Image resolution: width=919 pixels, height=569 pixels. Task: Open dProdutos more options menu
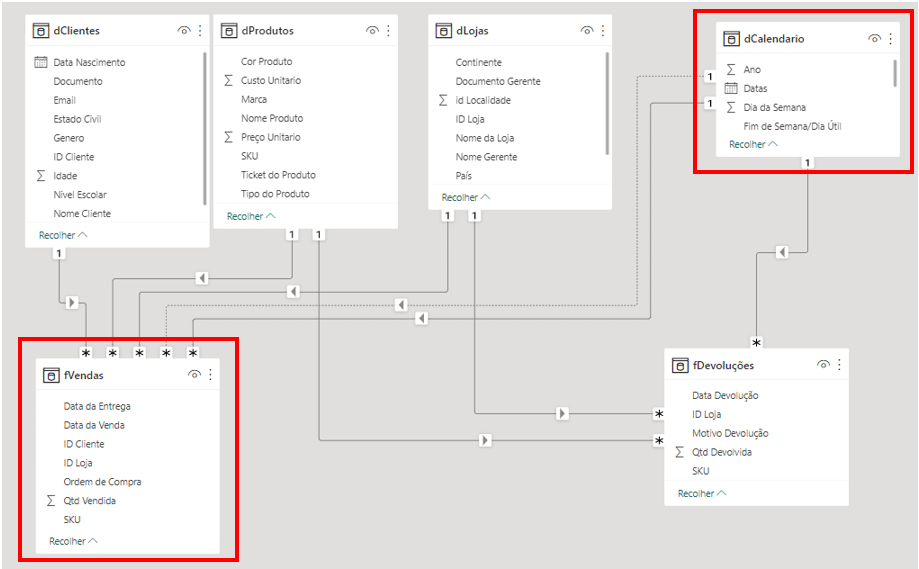coord(389,30)
